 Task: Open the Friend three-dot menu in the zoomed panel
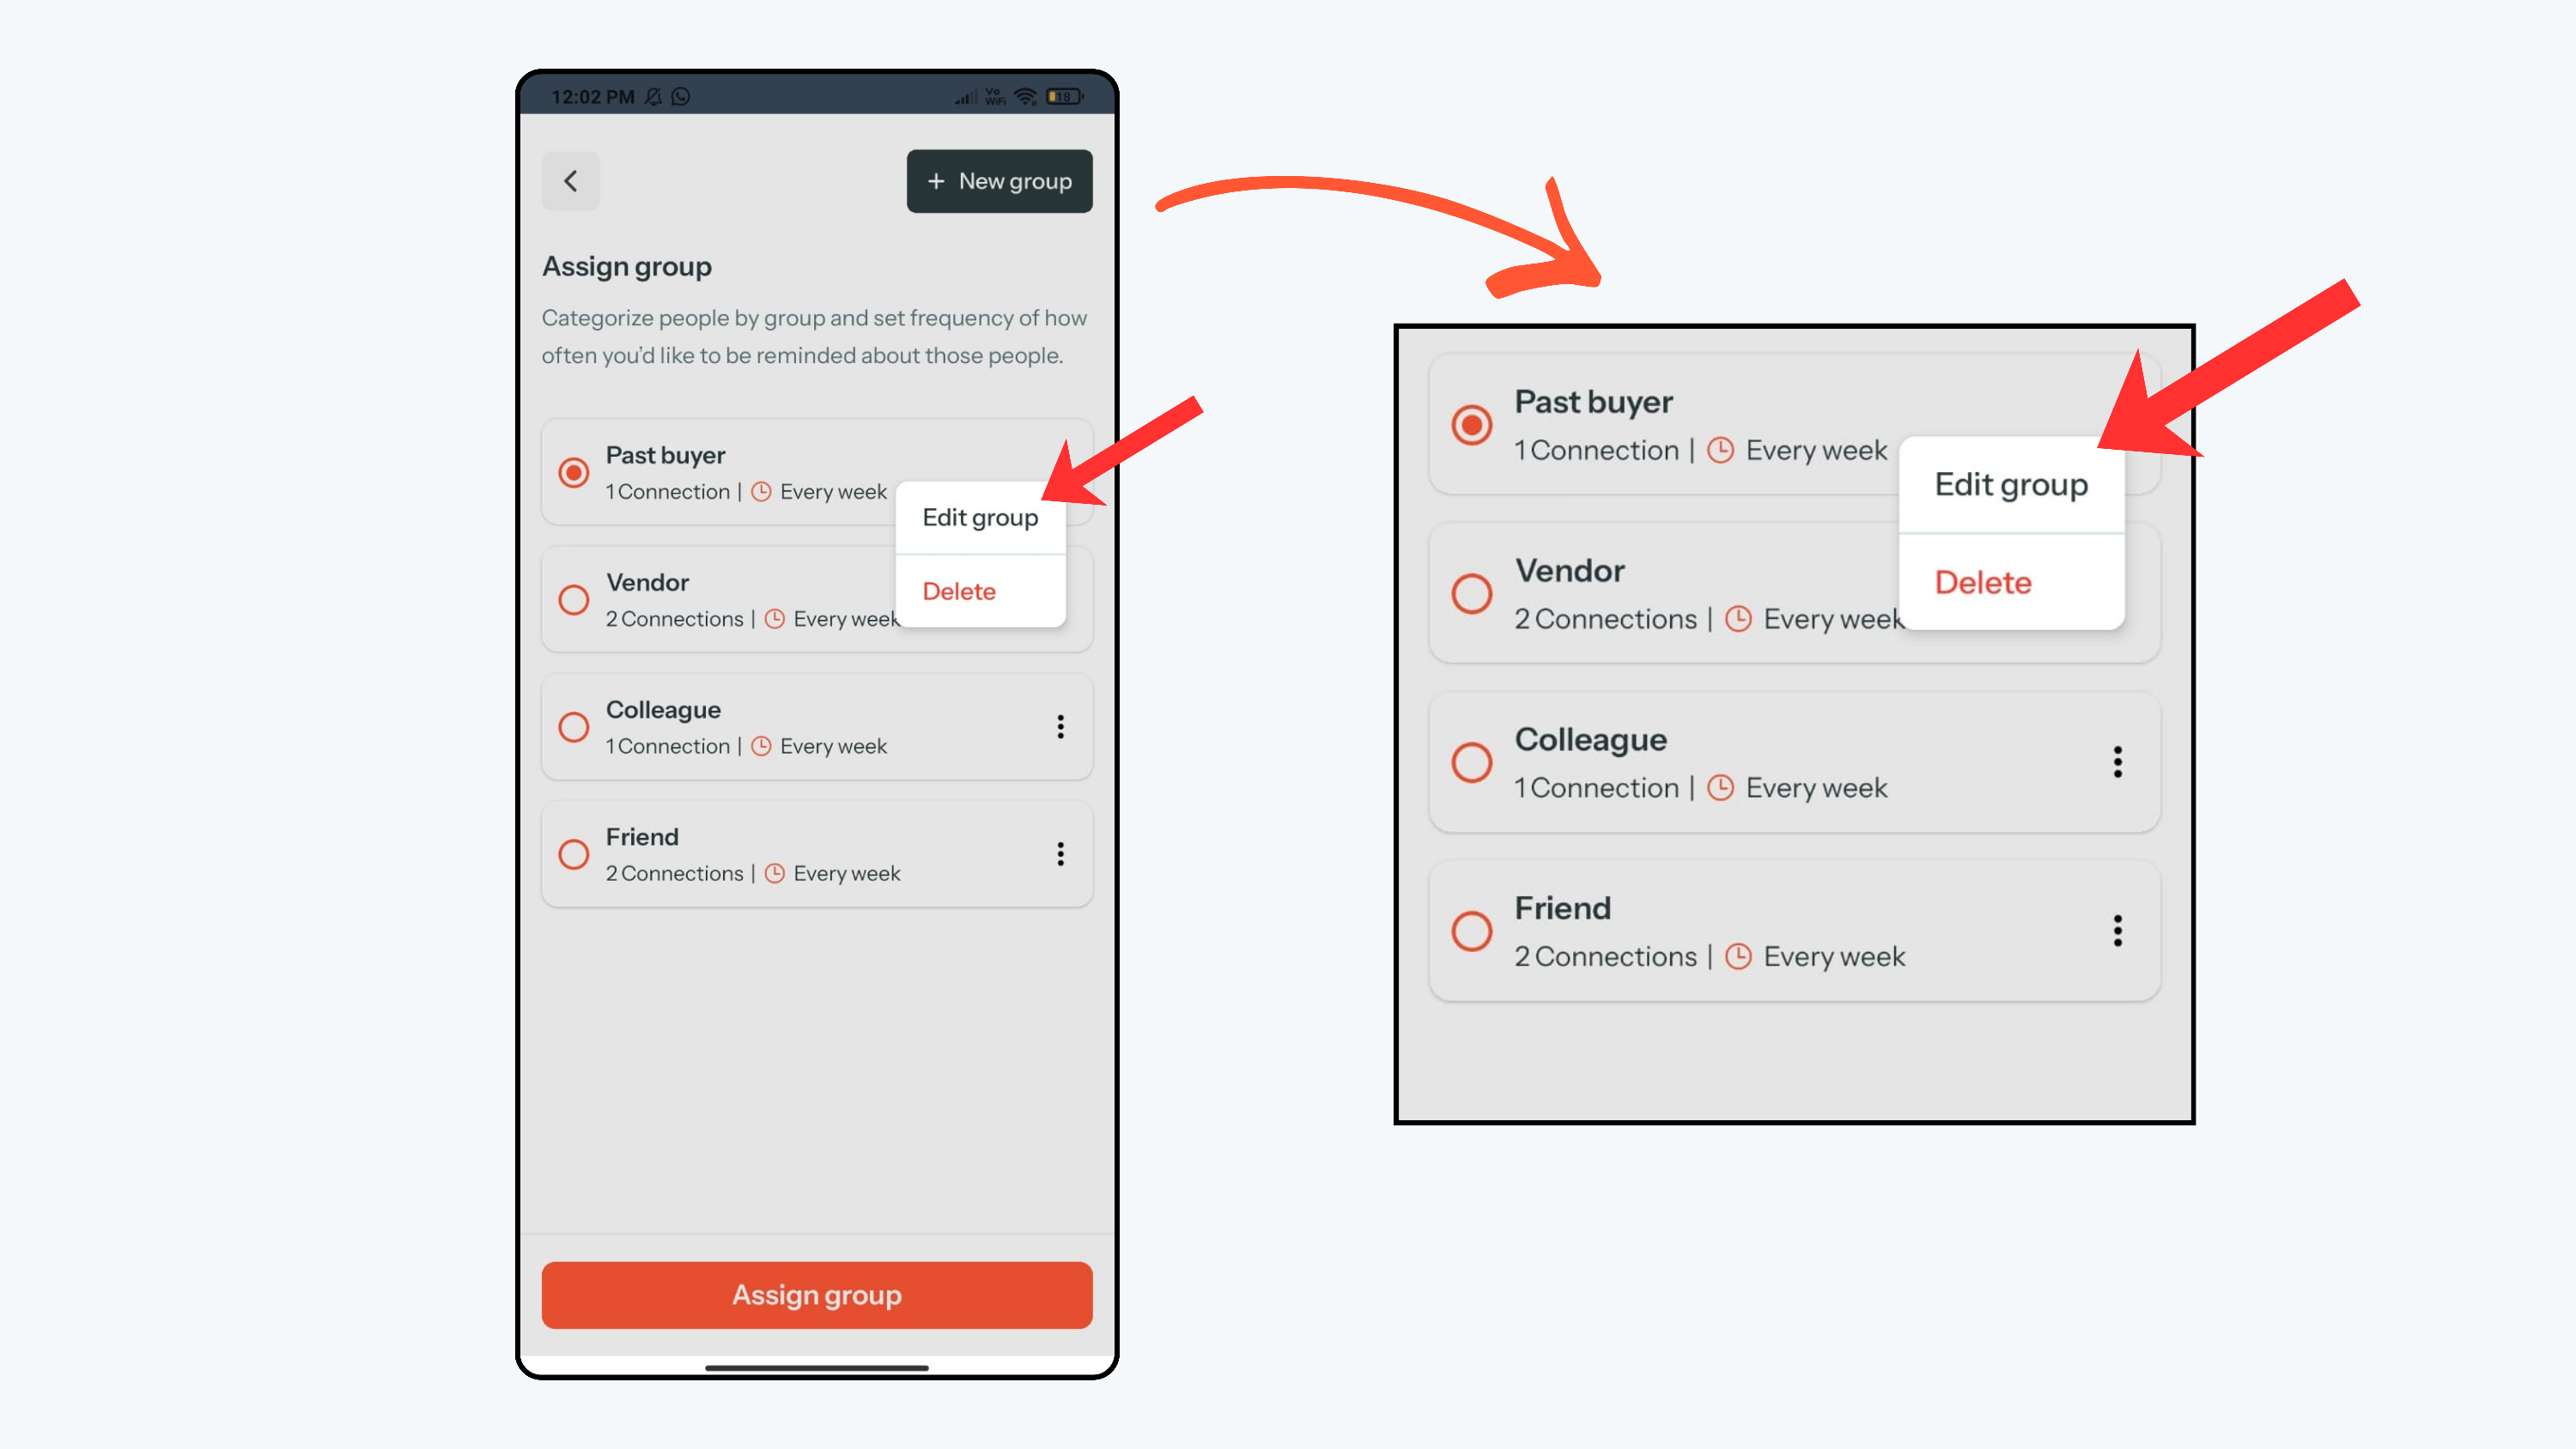2117,931
